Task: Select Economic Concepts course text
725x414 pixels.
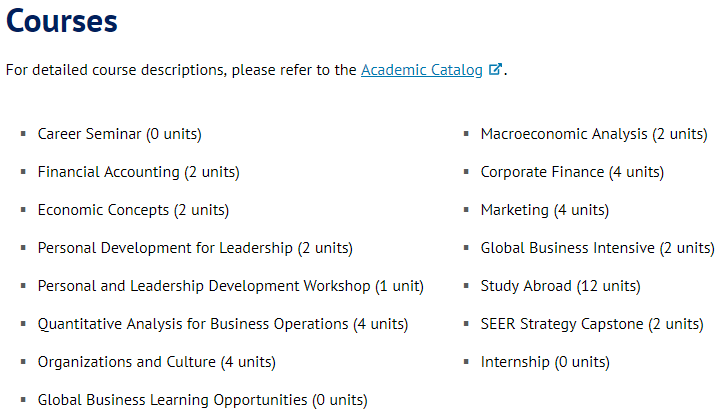Action: [x=133, y=210]
